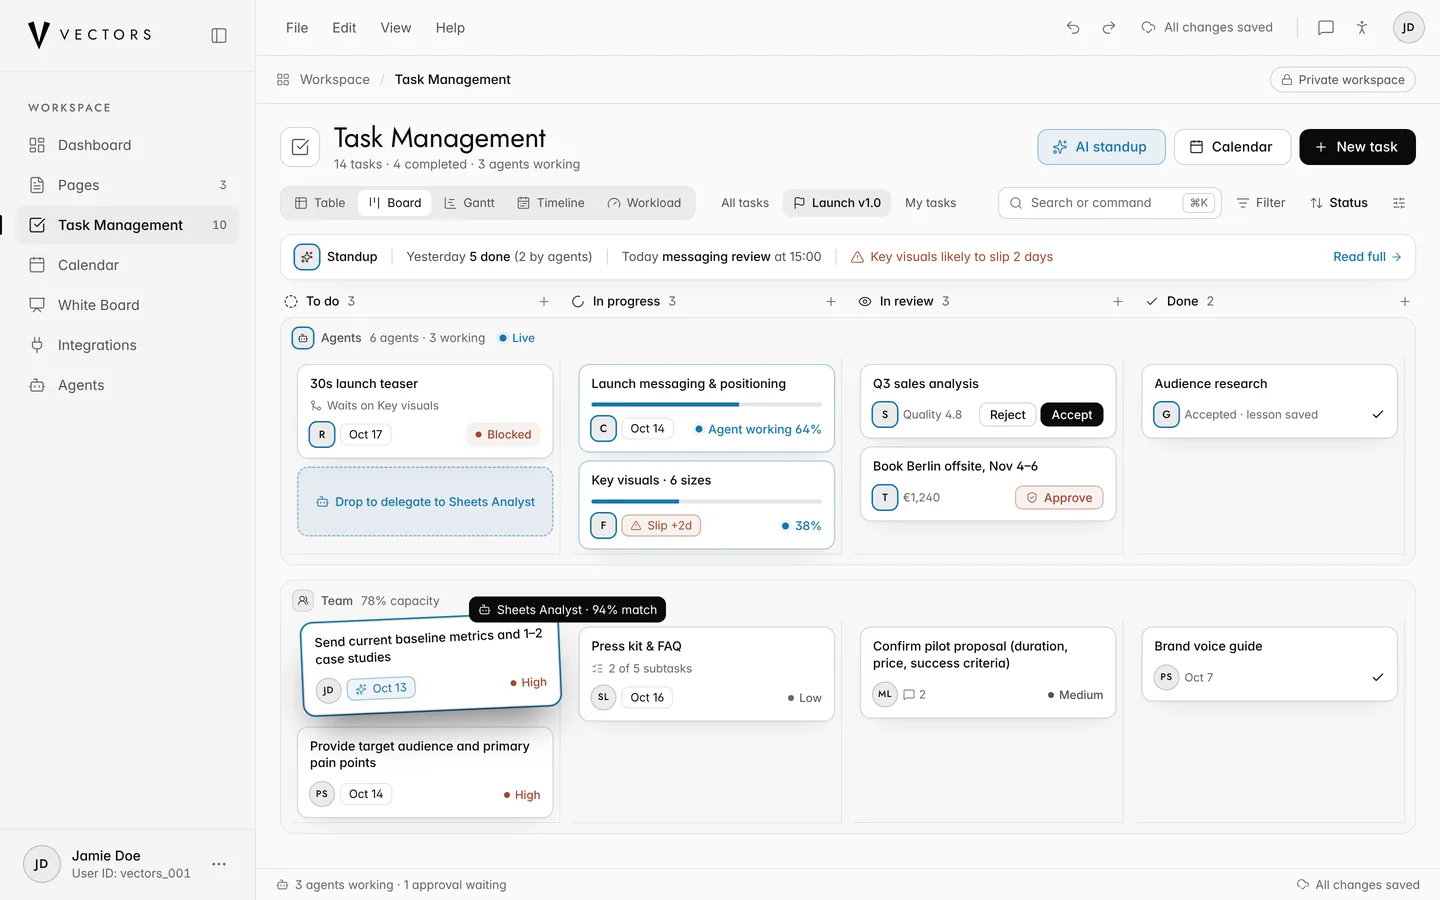1440x900 pixels.
Task: Focus the Search or command field
Action: 1109,203
